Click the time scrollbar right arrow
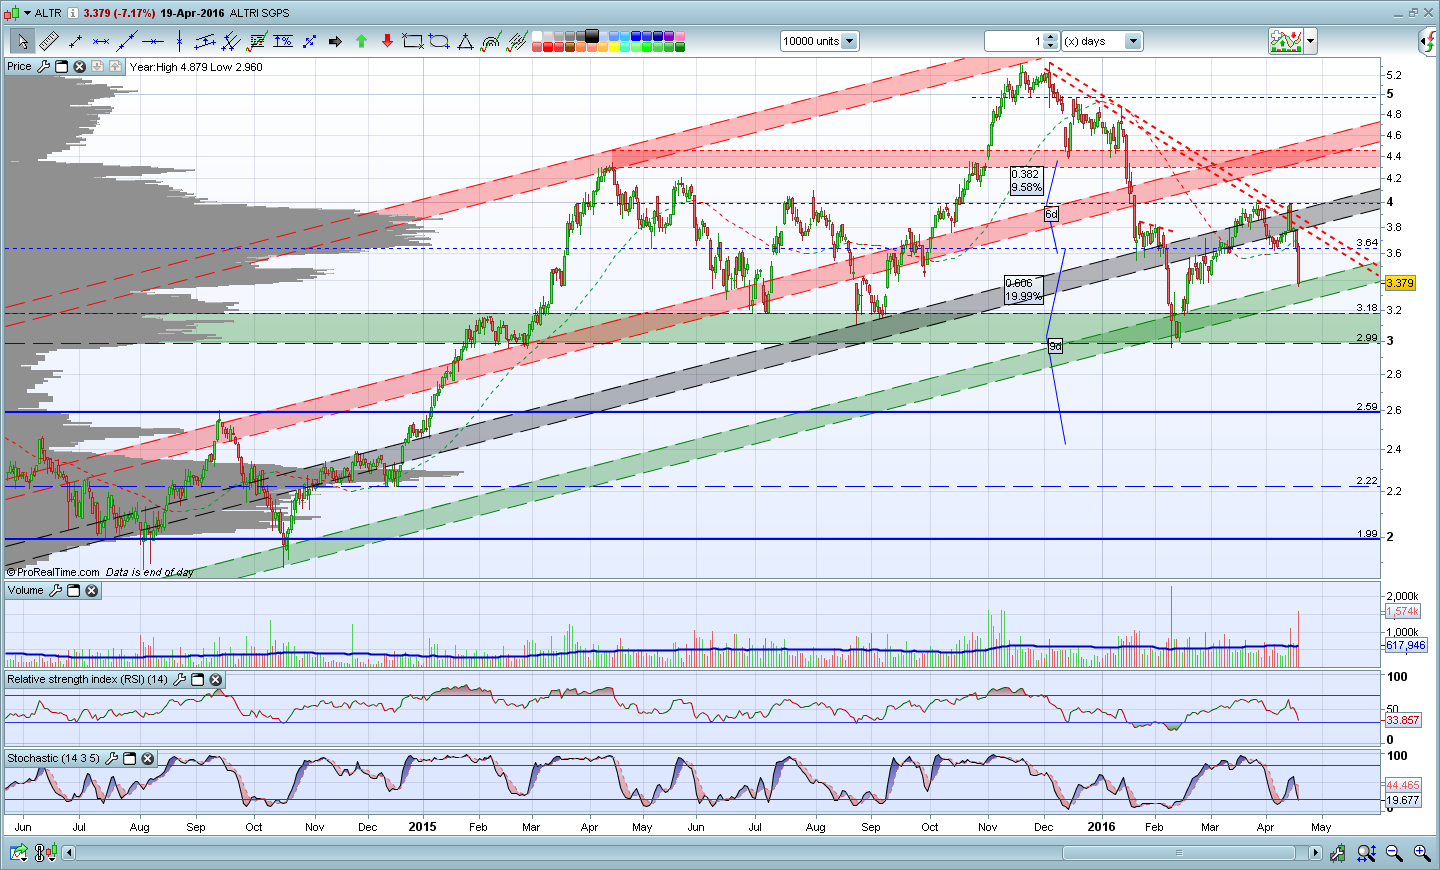1440x870 pixels. pyautogui.click(x=1315, y=853)
